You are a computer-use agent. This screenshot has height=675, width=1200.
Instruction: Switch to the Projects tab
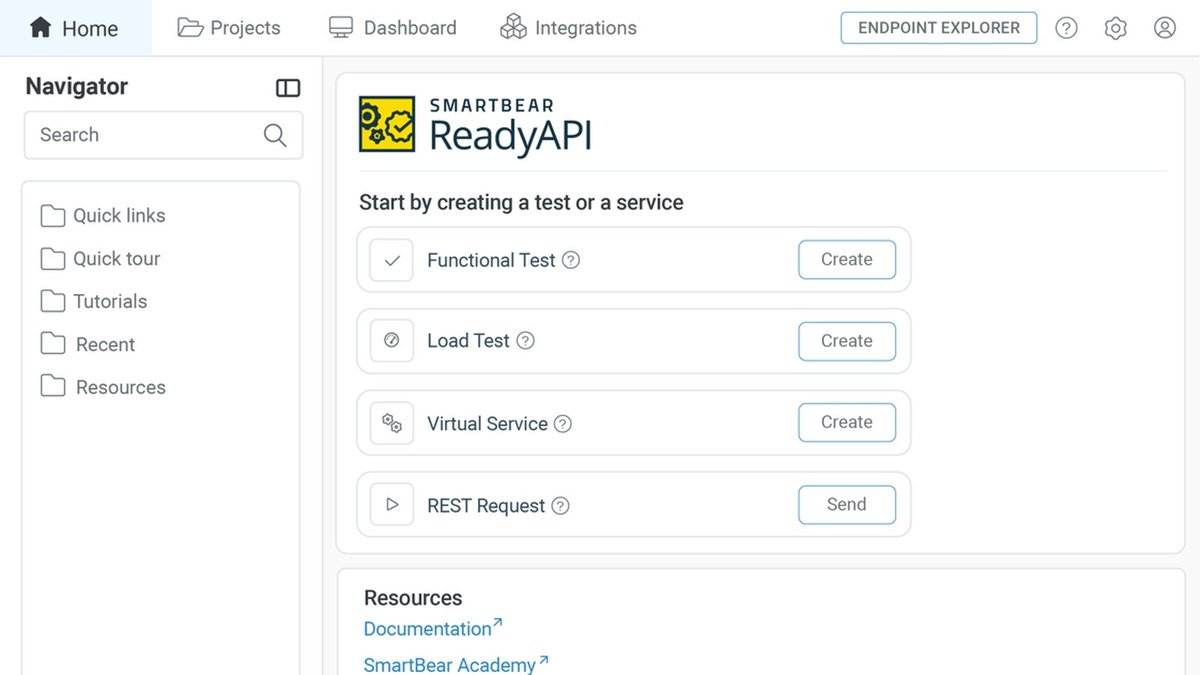pyautogui.click(x=229, y=28)
